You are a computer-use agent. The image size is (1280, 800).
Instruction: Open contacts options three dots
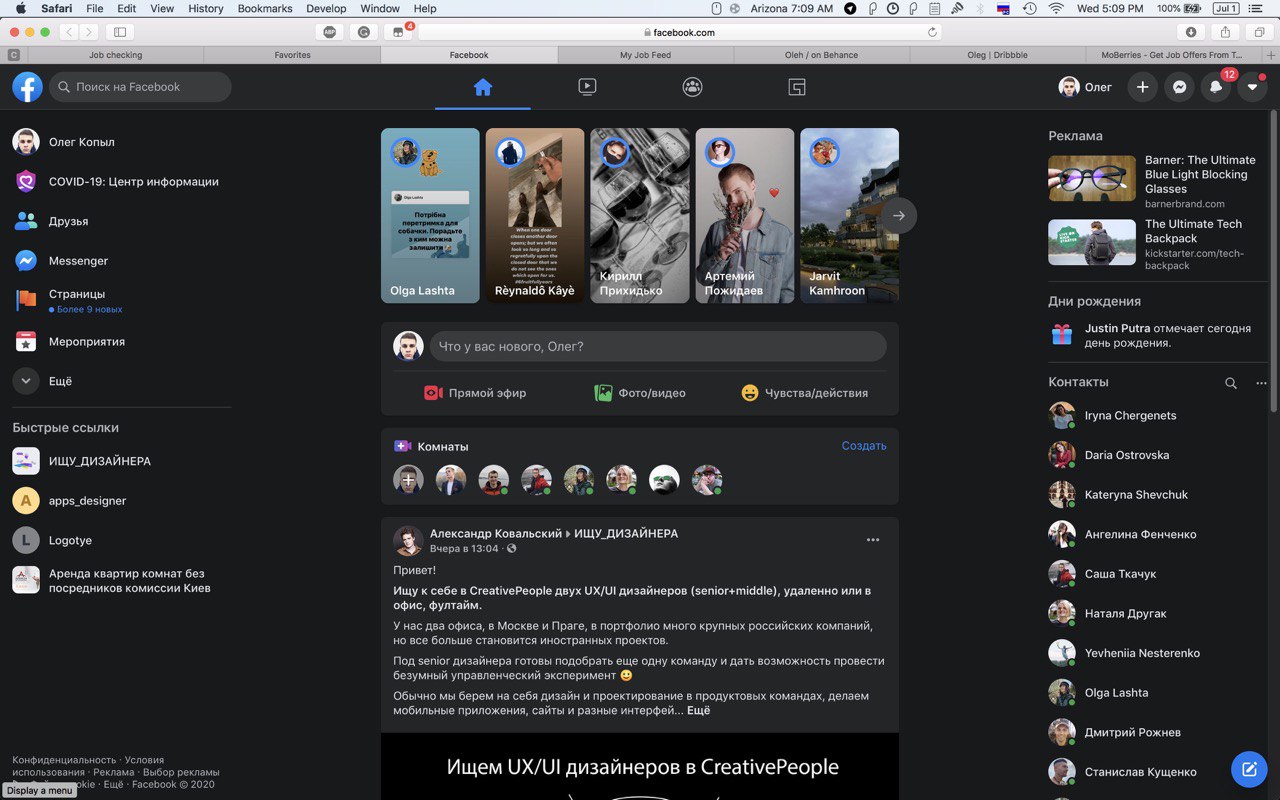(x=1261, y=383)
